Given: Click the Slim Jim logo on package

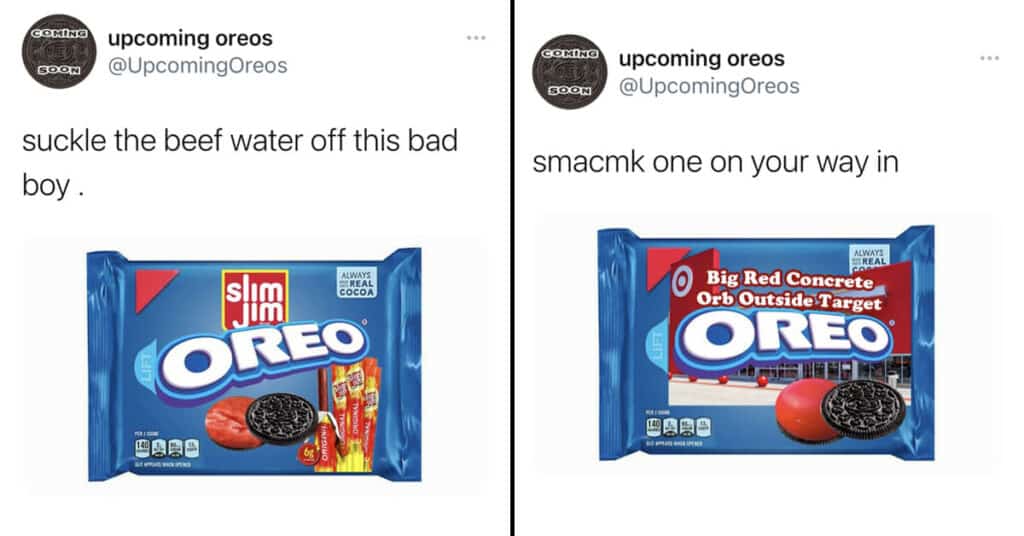Looking at the screenshot, I should coord(255,299).
